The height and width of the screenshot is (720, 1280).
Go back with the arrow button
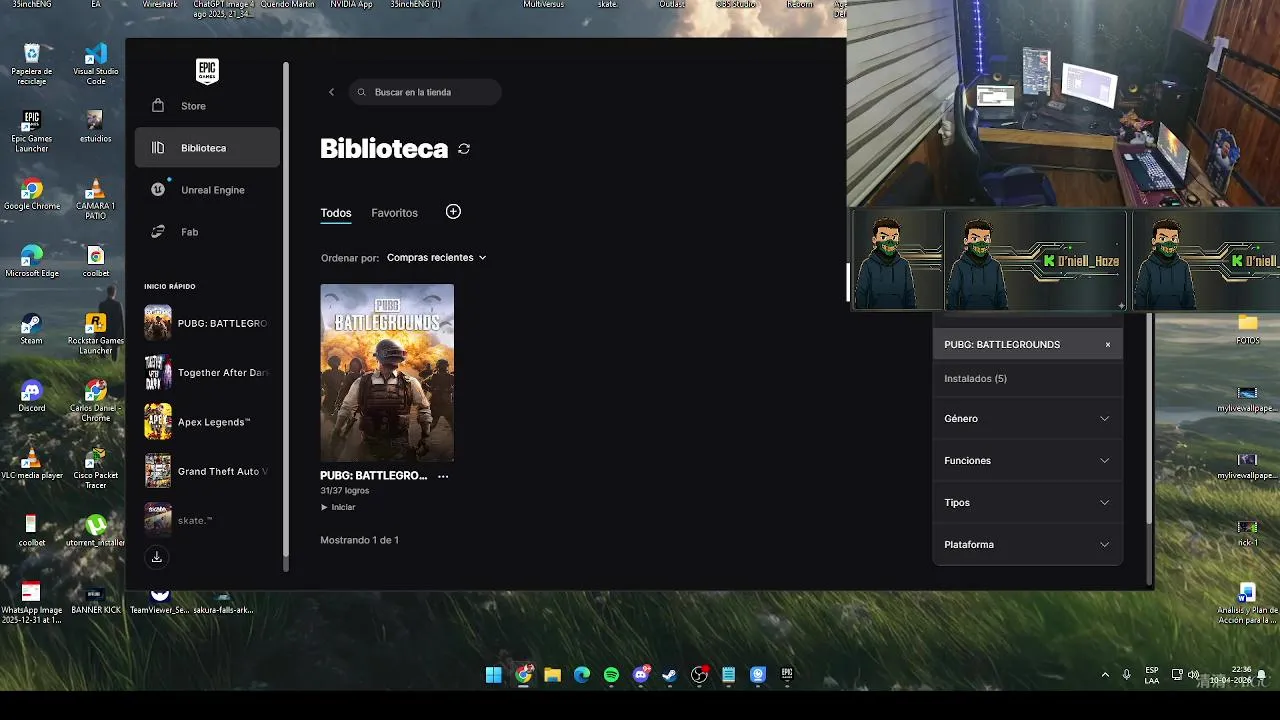point(332,92)
